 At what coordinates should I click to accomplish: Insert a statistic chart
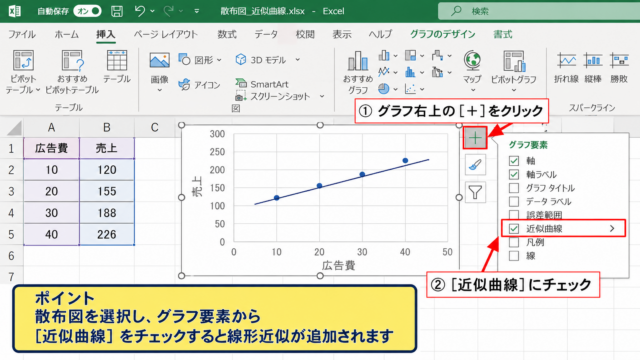pos(410,72)
